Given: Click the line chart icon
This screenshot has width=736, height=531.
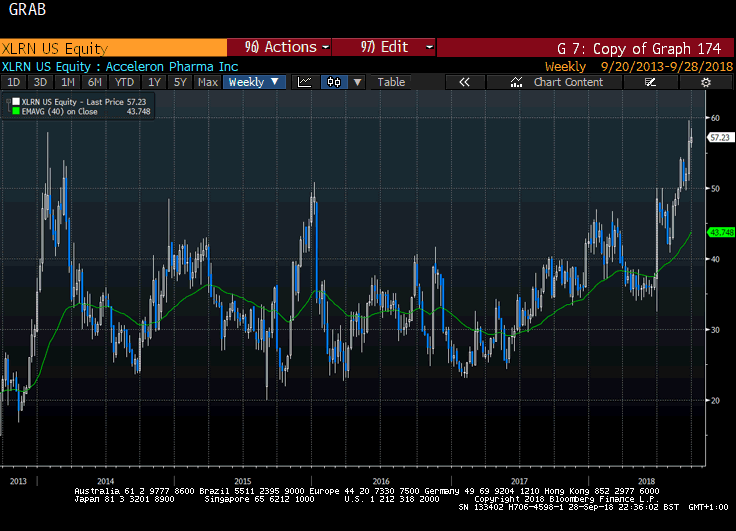Looking at the screenshot, I should point(305,82).
